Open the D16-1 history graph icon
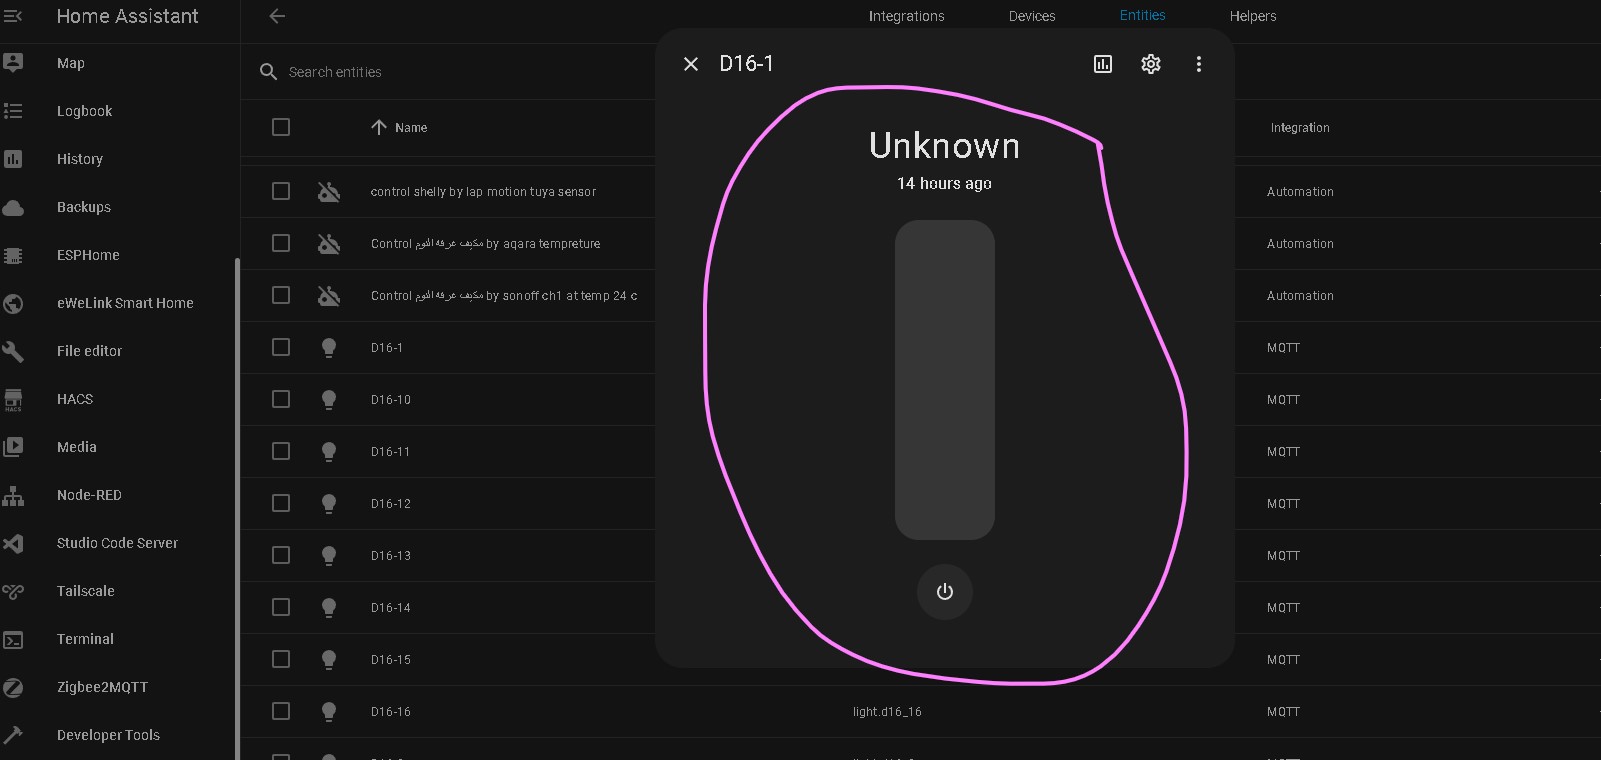Image resolution: width=1601 pixels, height=760 pixels. point(1102,64)
